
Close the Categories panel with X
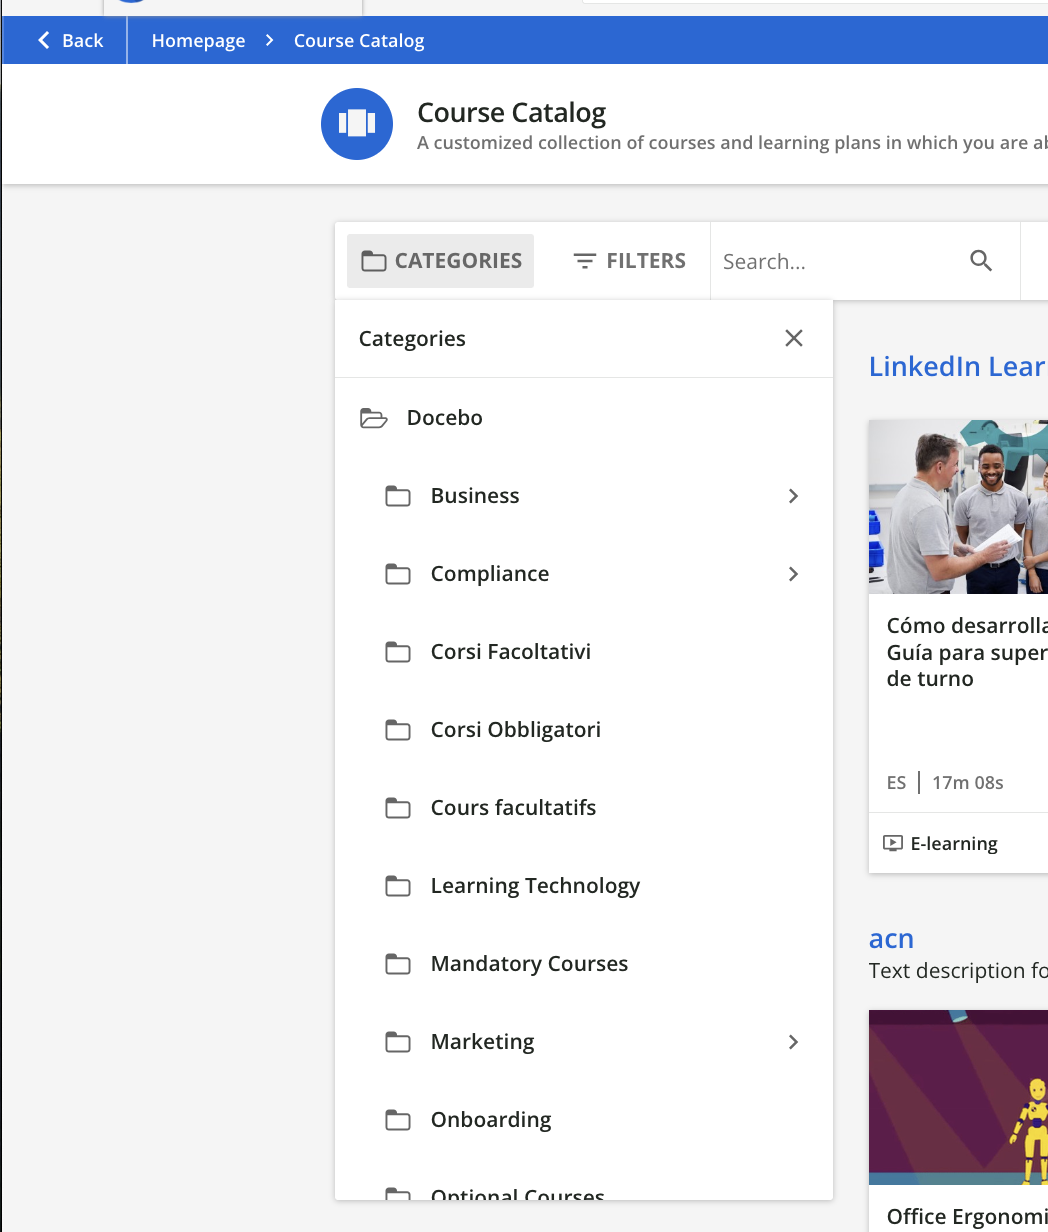pos(794,338)
